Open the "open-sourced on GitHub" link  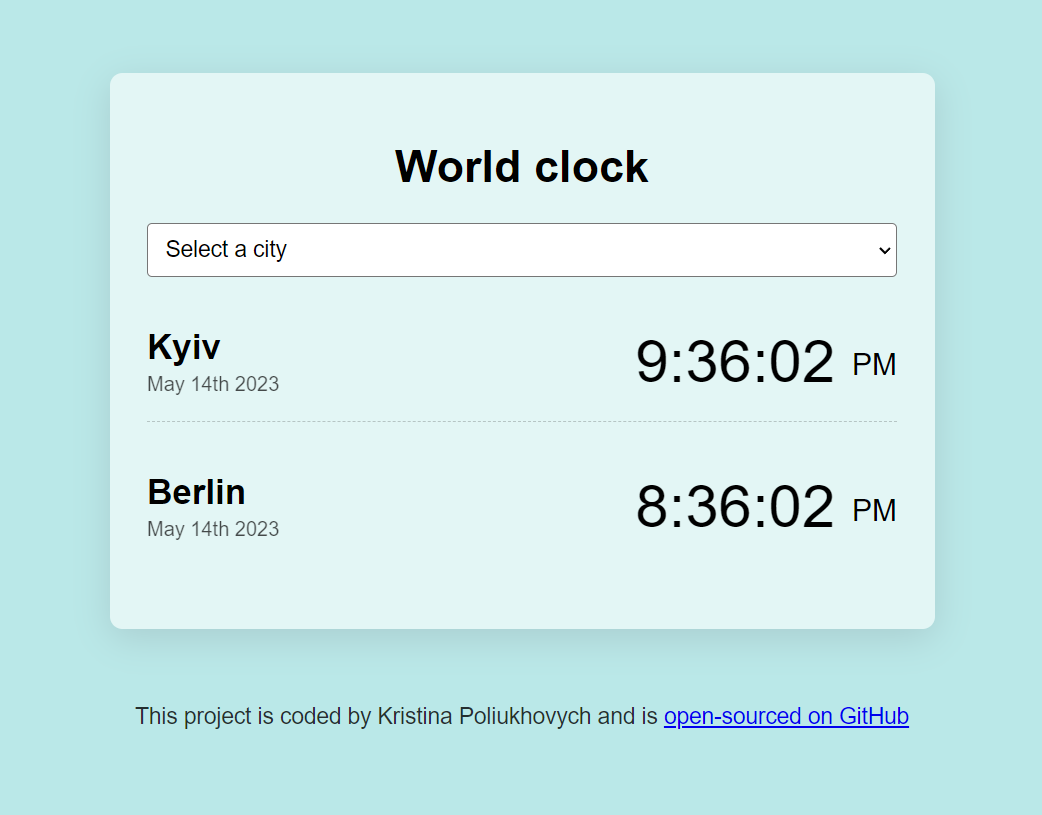click(x=786, y=716)
